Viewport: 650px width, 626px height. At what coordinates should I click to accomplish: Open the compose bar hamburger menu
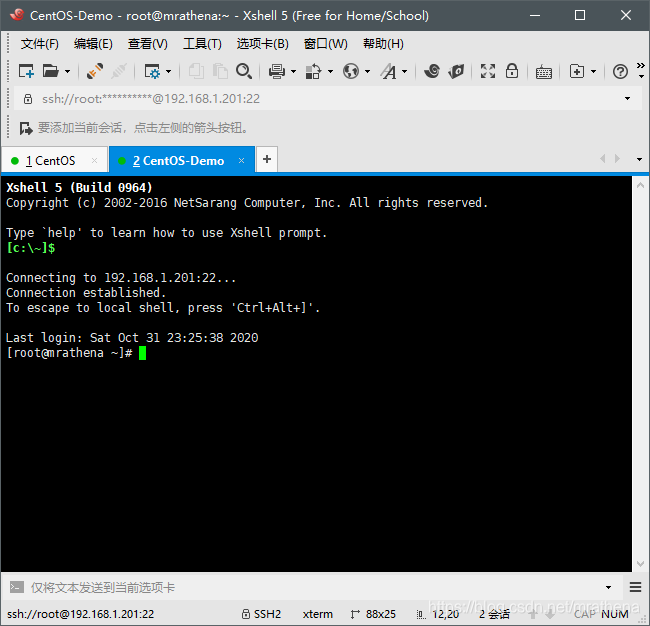(x=635, y=587)
